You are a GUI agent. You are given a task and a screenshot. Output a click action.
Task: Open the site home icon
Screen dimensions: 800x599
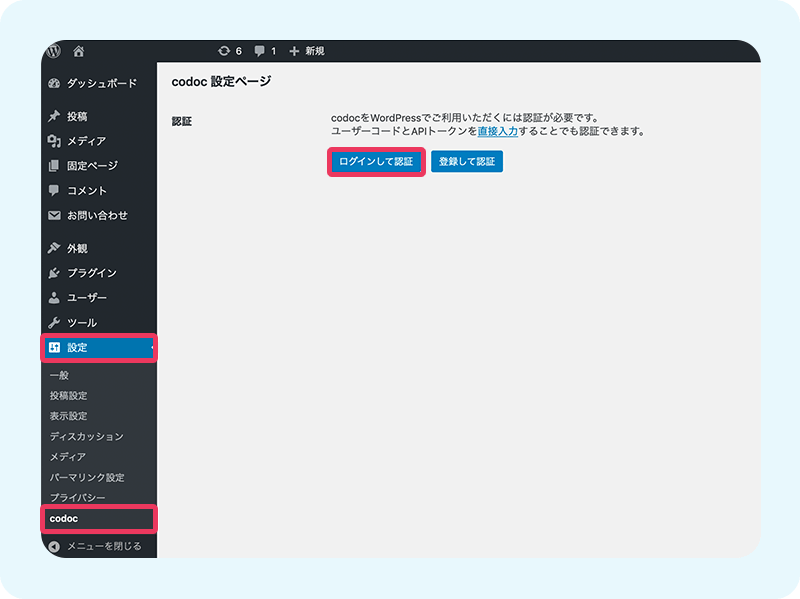(79, 51)
